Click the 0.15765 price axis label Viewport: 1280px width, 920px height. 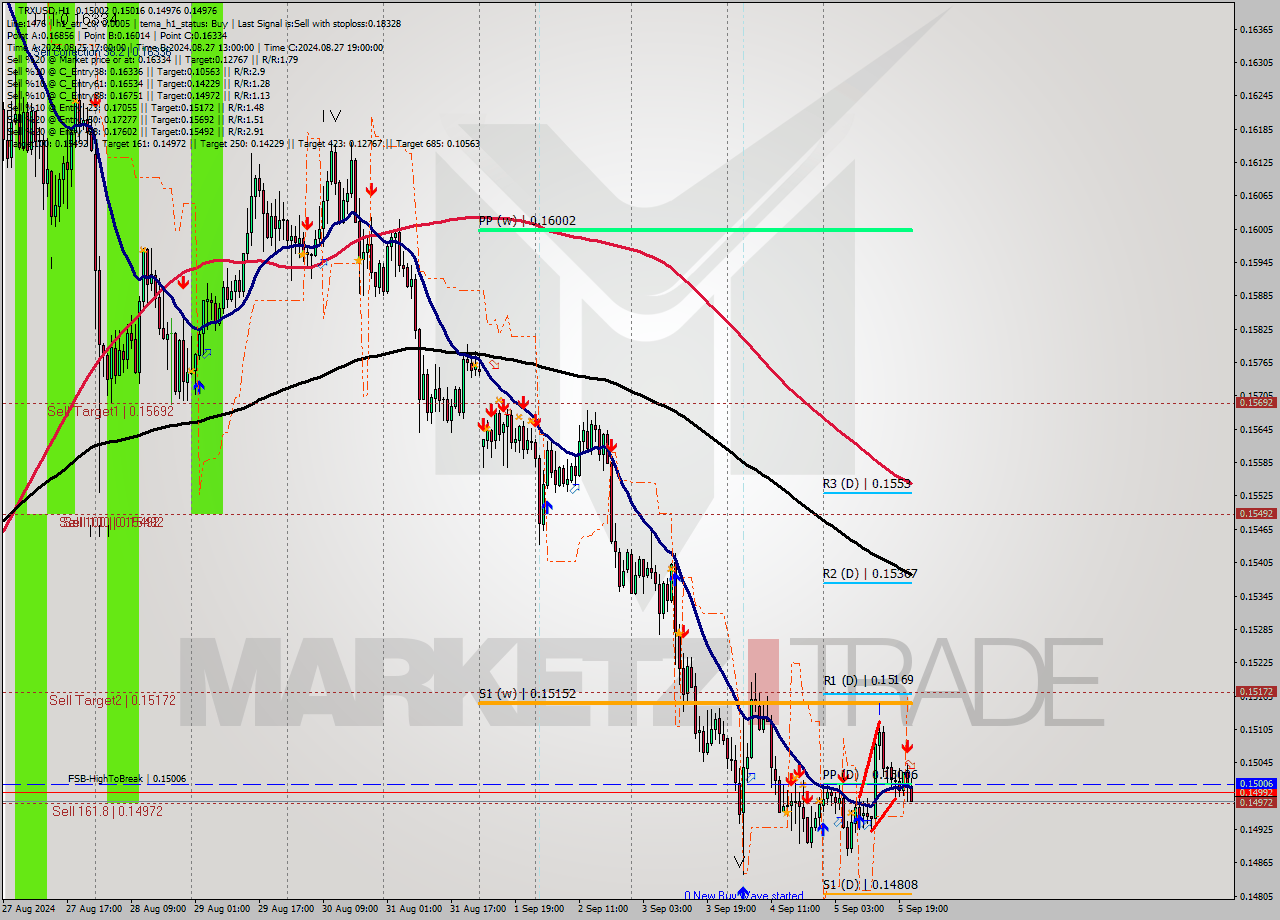click(1256, 362)
